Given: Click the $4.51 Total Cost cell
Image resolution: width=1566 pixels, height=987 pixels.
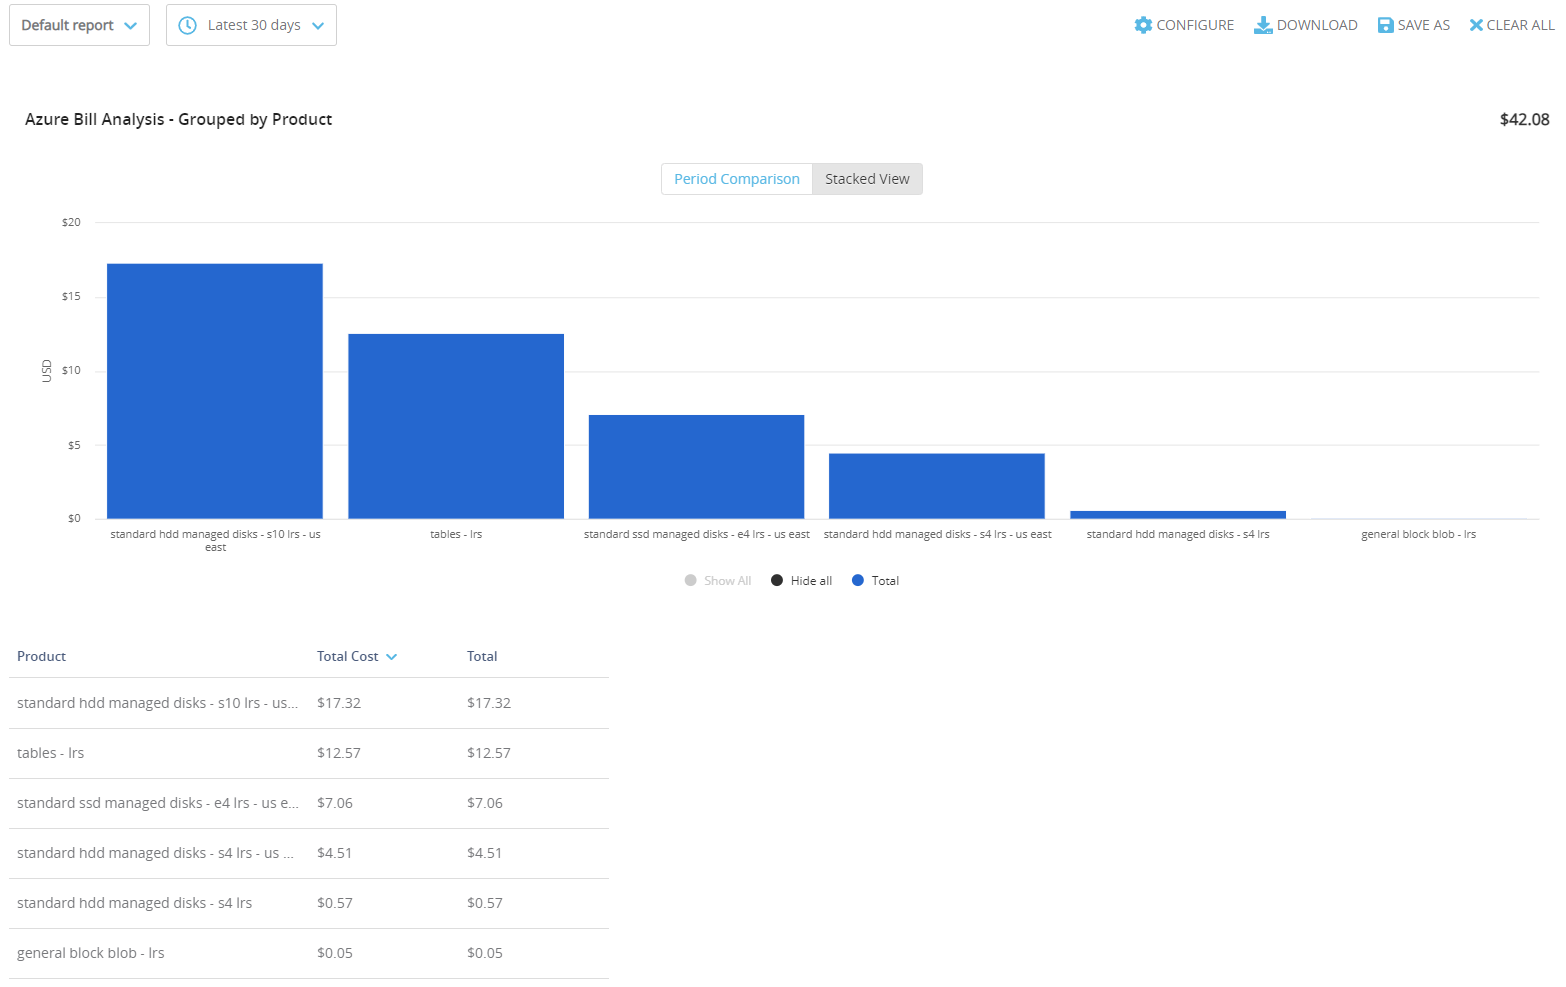Looking at the screenshot, I should click(x=335, y=854).
